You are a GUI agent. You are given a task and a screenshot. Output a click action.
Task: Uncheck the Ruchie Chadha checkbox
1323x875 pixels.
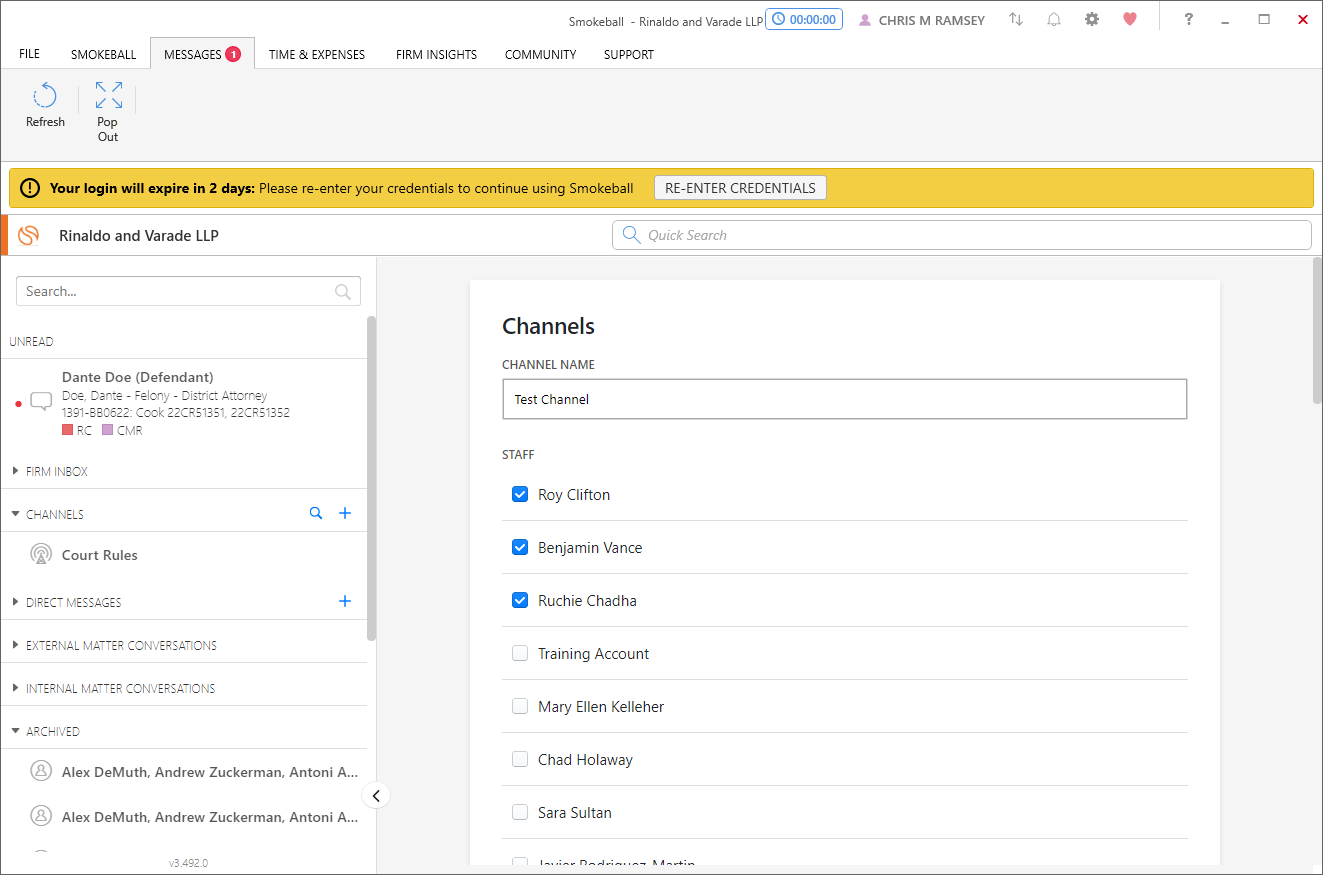[x=520, y=600]
